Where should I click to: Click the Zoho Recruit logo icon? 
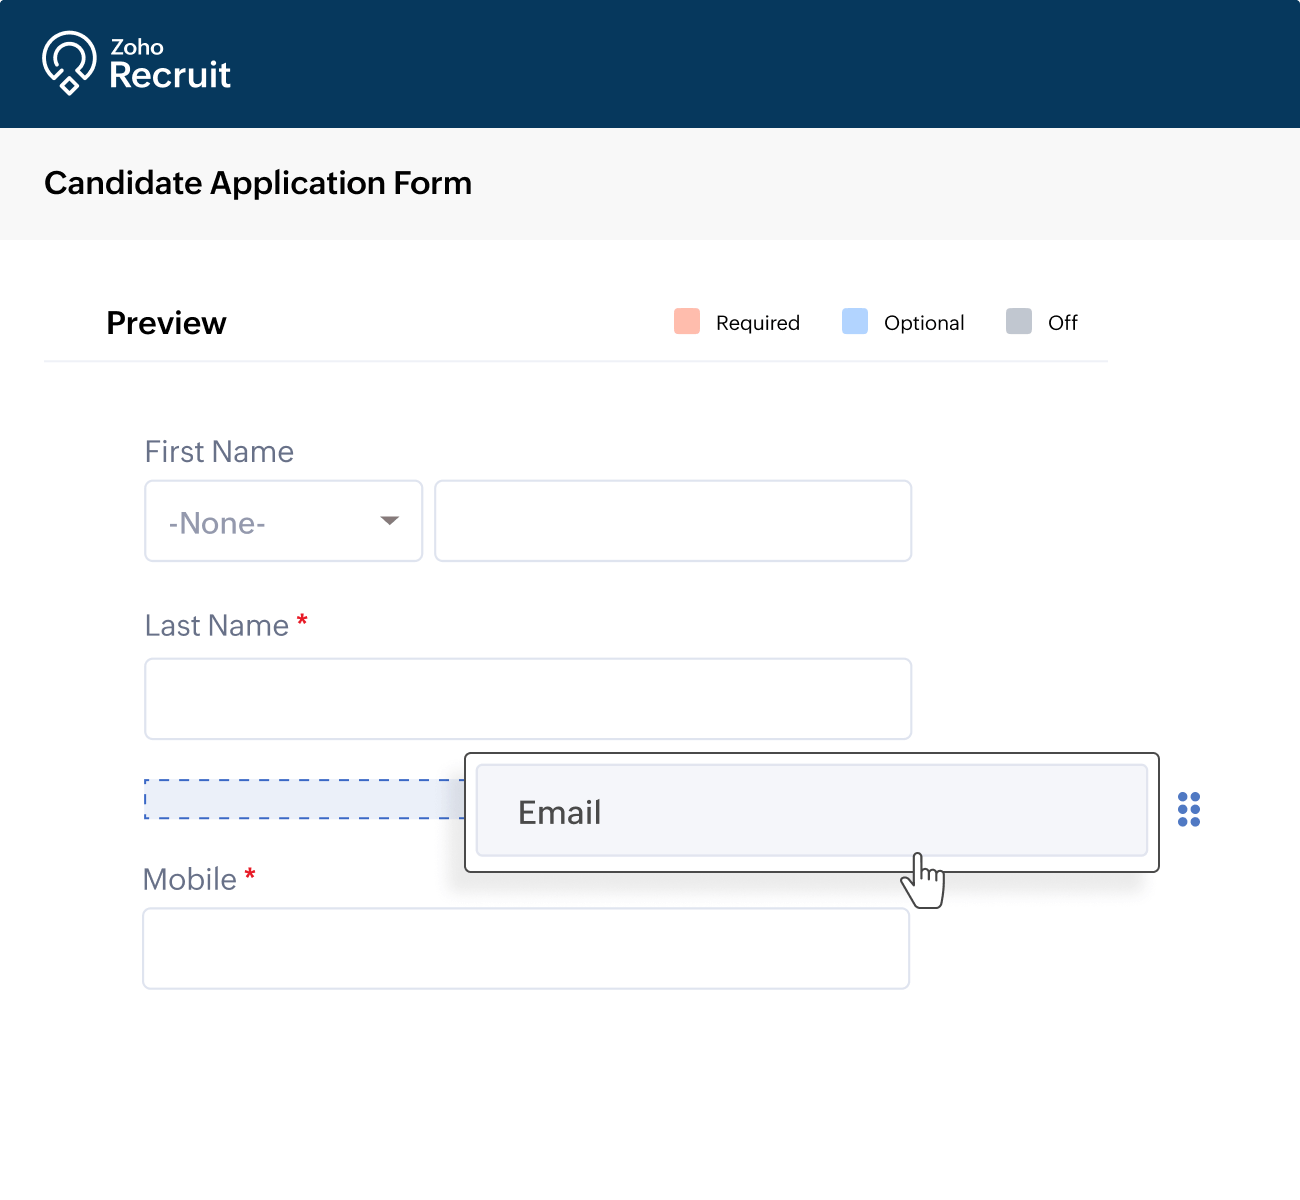tap(67, 62)
